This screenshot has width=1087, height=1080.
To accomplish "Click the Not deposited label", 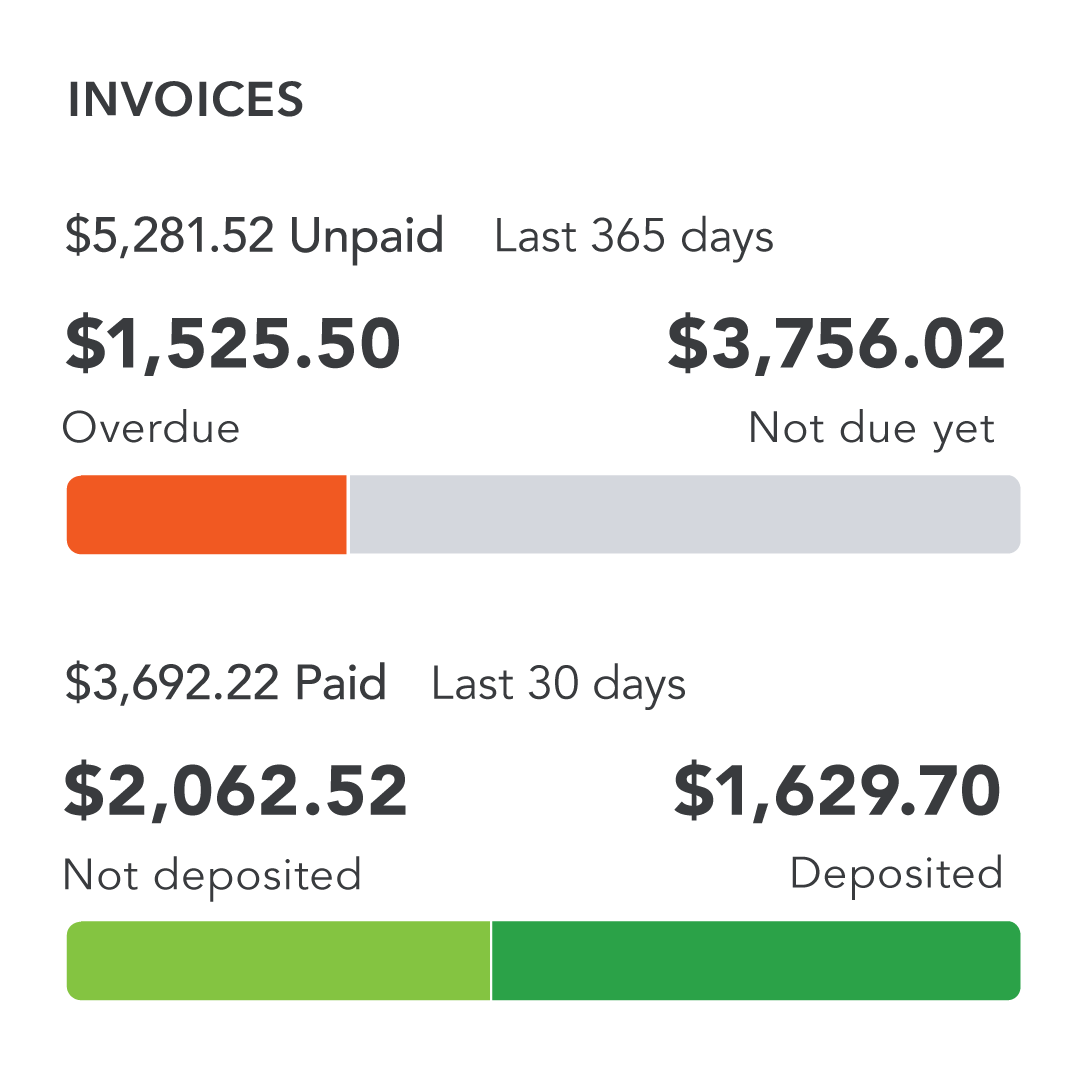I will [211, 875].
